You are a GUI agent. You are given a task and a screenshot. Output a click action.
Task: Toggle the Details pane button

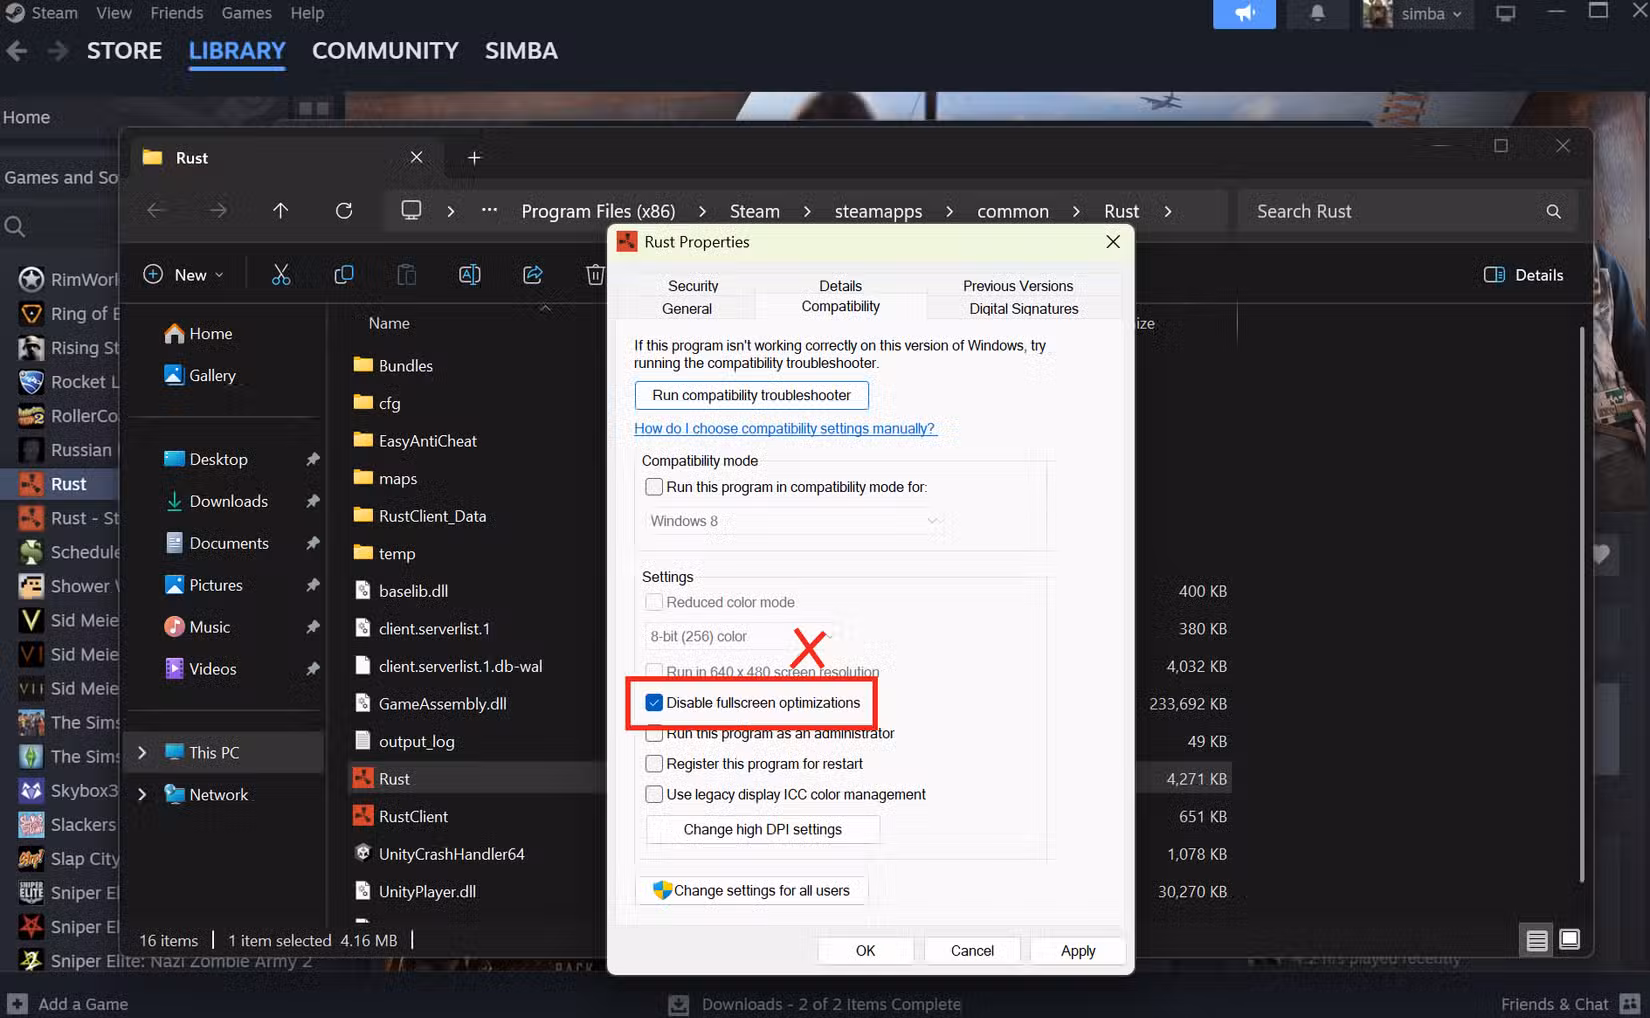pos(1524,275)
